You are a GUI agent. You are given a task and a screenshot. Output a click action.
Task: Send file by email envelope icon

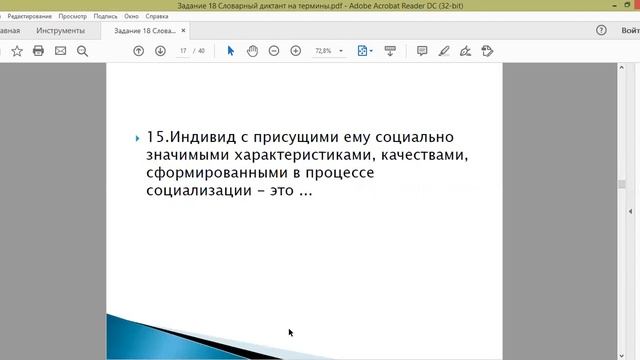point(60,51)
